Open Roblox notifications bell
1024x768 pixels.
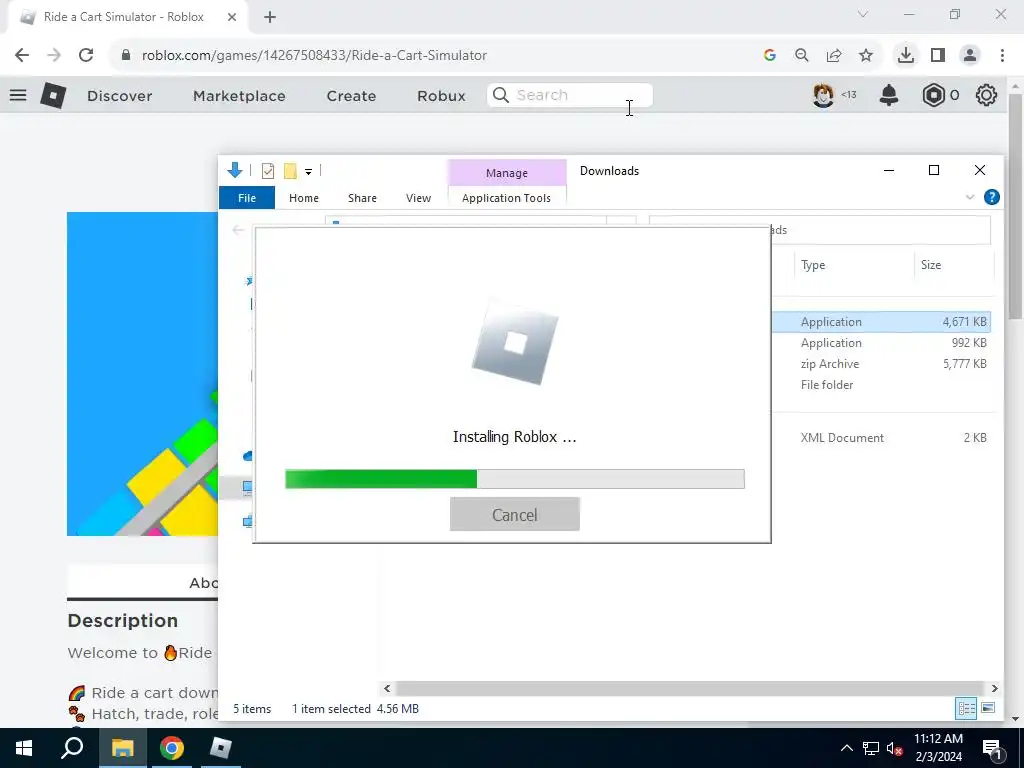[889, 95]
